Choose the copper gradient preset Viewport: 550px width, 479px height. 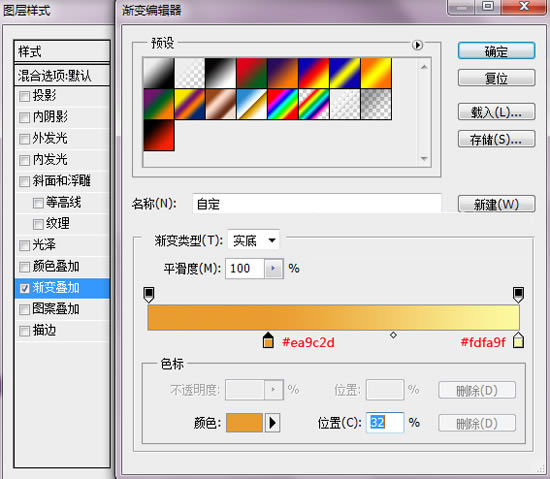221,104
